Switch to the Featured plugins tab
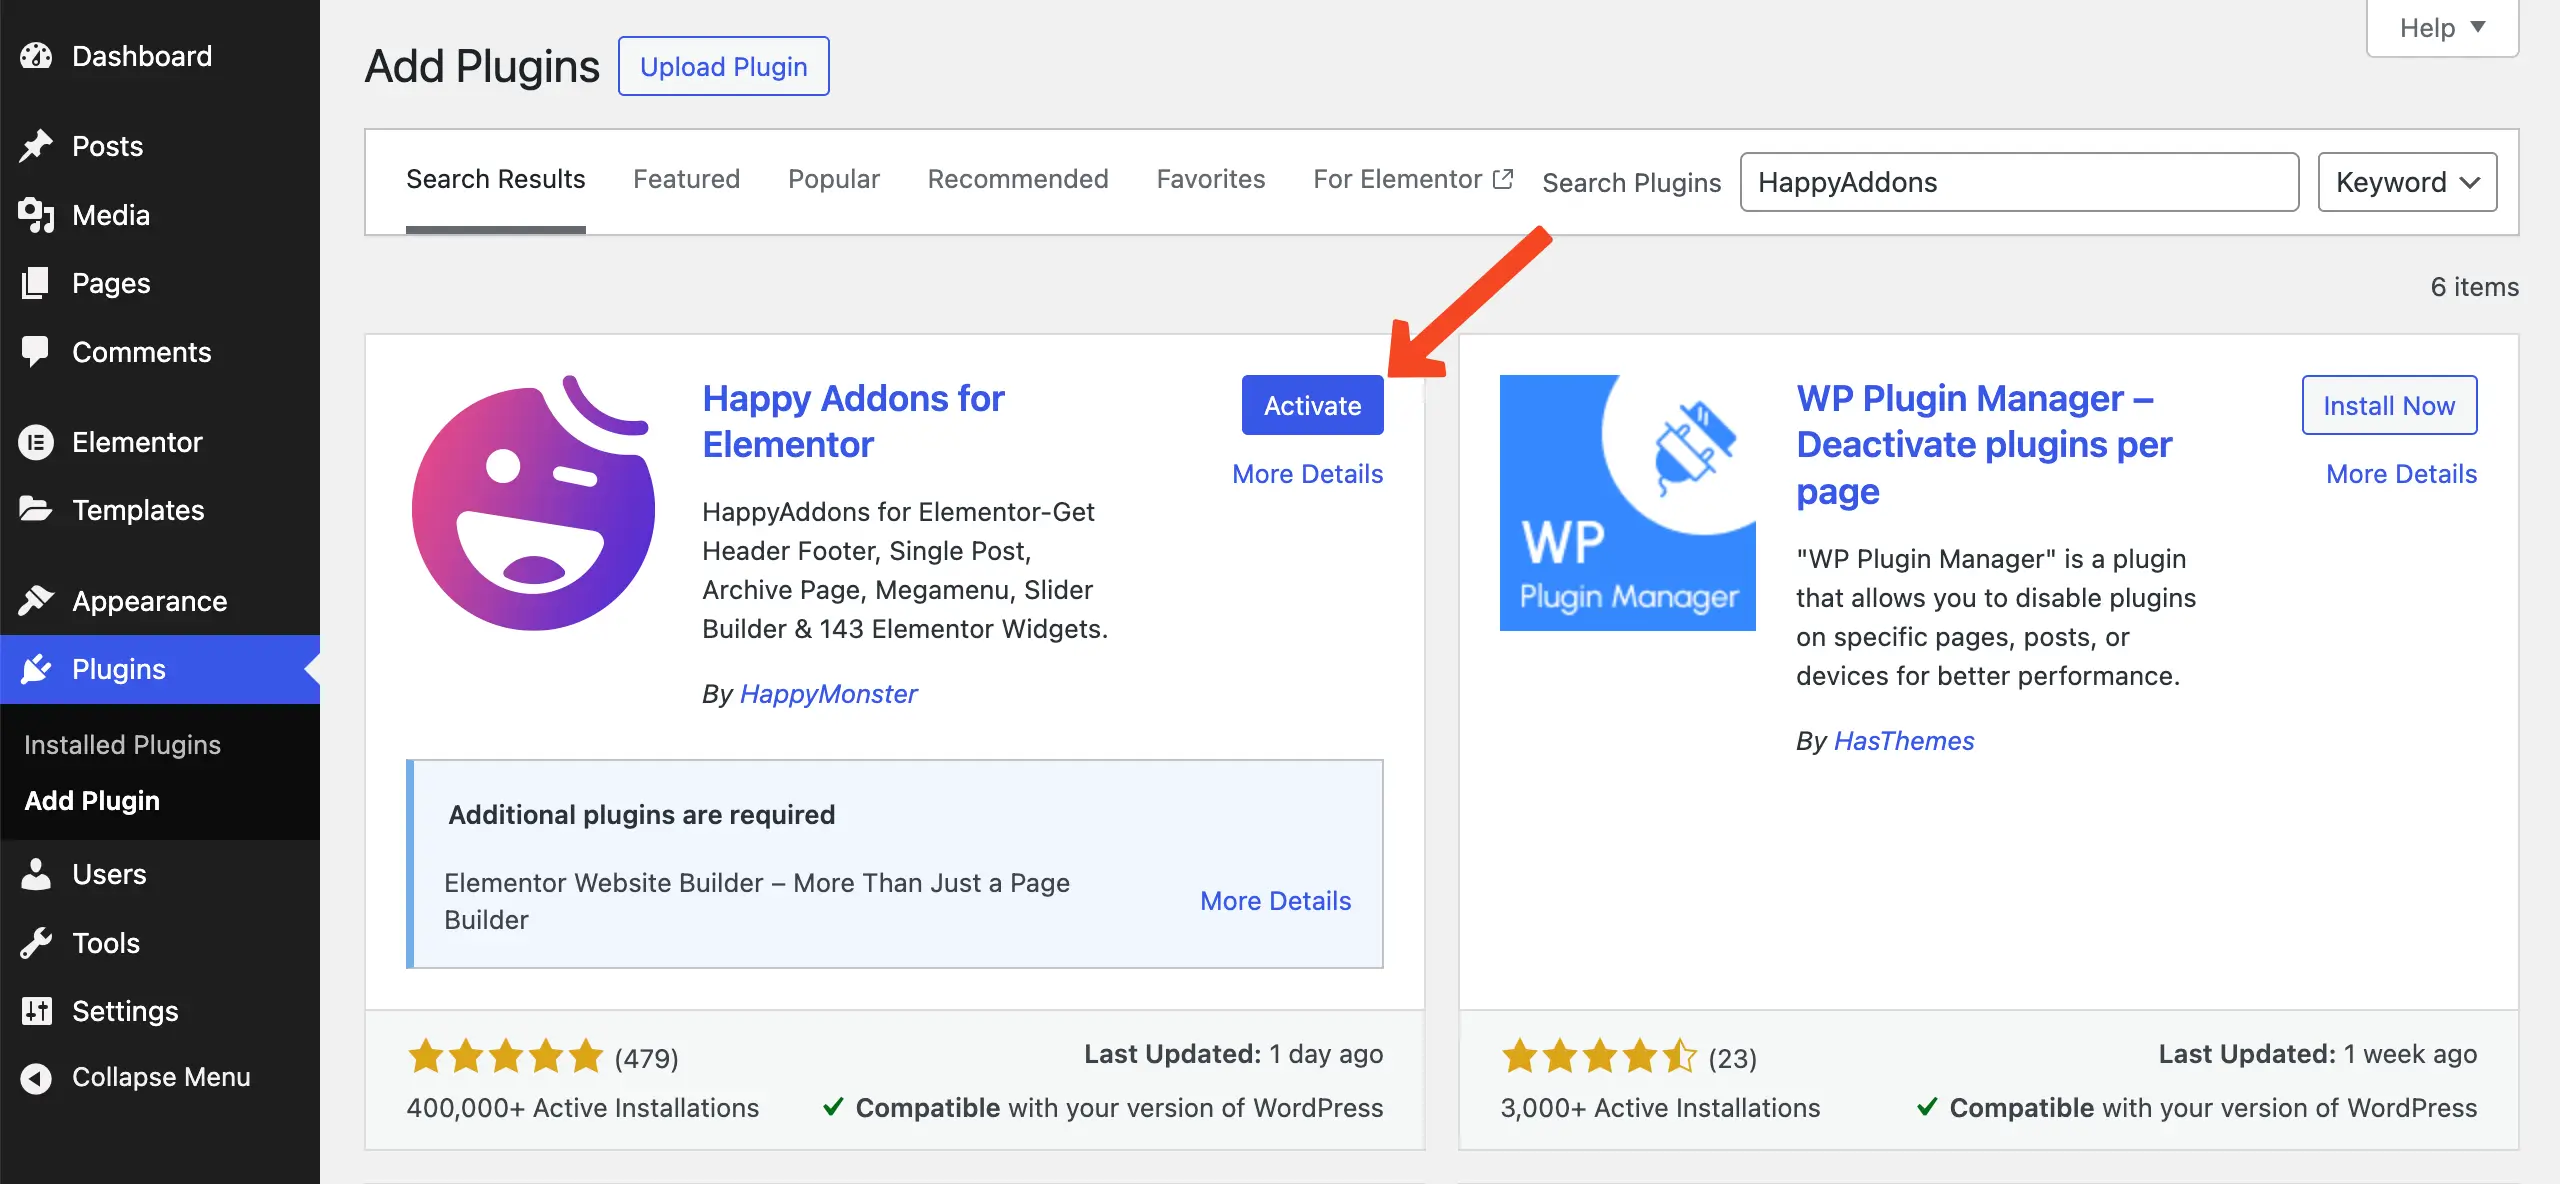The width and height of the screenshot is (2560, 1184). pos(687,179)
